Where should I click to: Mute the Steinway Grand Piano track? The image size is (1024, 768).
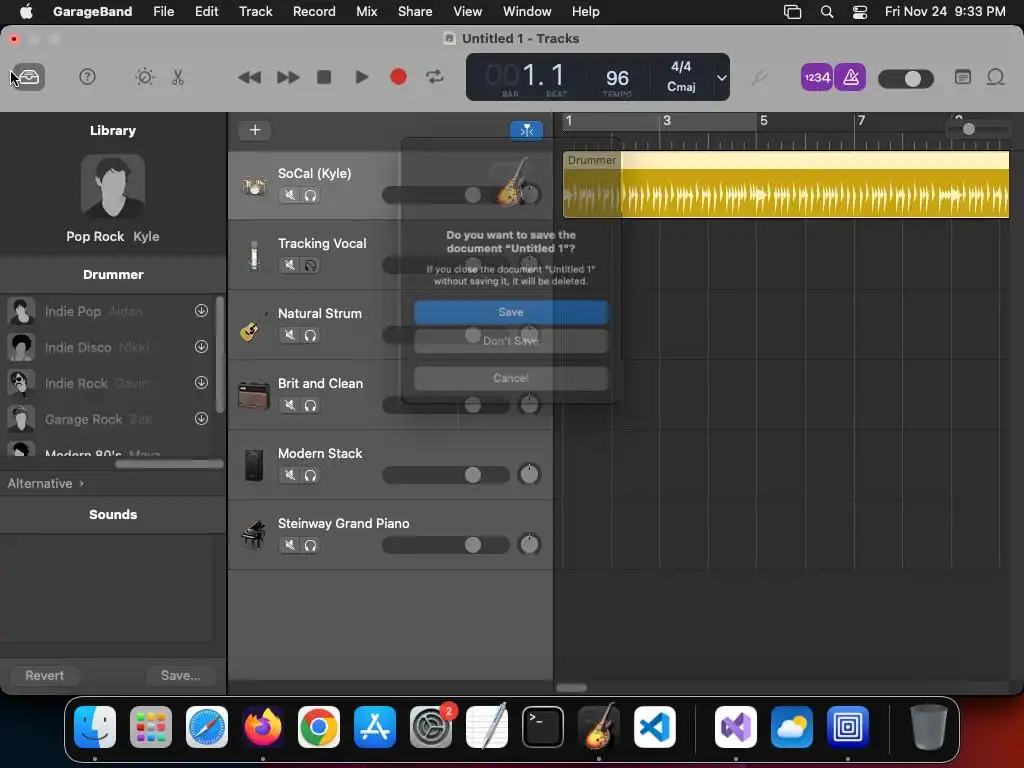(x=289, y=545)
